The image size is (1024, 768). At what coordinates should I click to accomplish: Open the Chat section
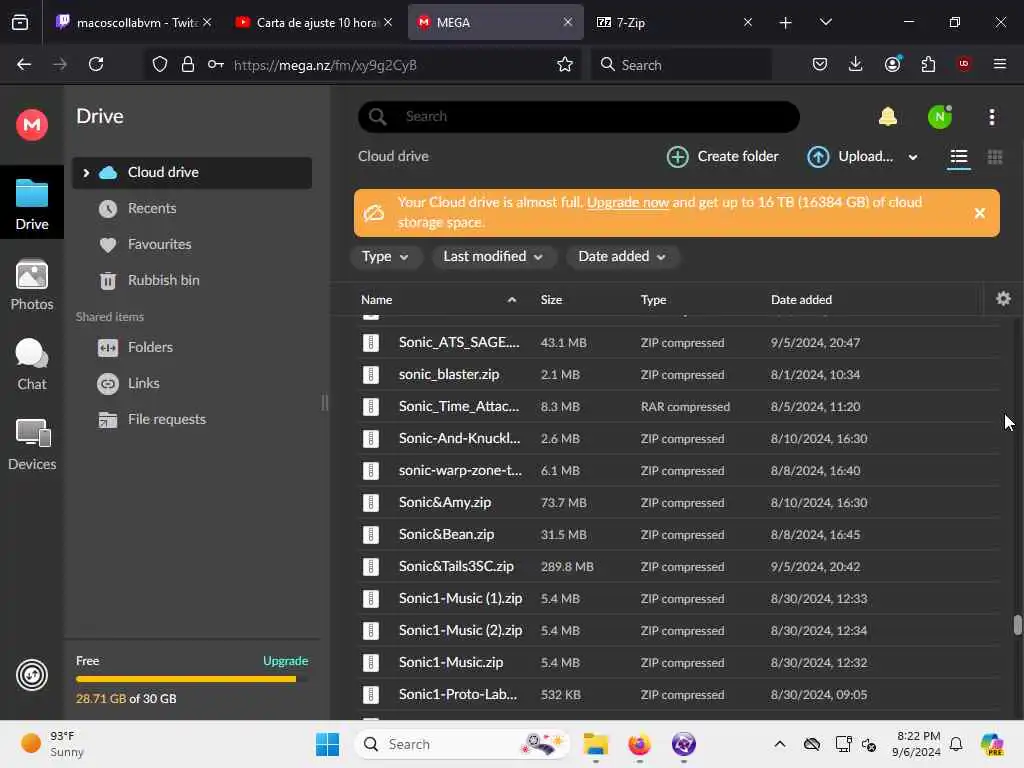(x=31, y=364)
